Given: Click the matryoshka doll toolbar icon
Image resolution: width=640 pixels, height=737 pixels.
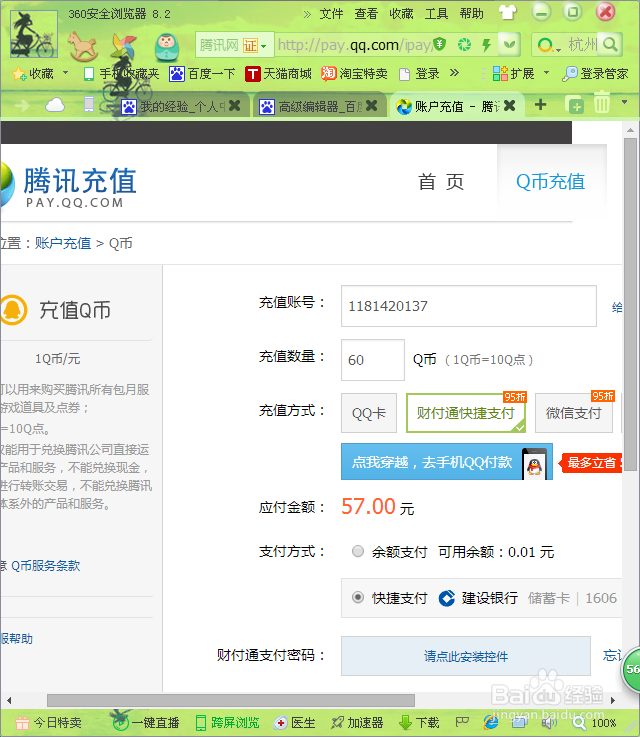Looking at the screenshot, I should 167,47.
